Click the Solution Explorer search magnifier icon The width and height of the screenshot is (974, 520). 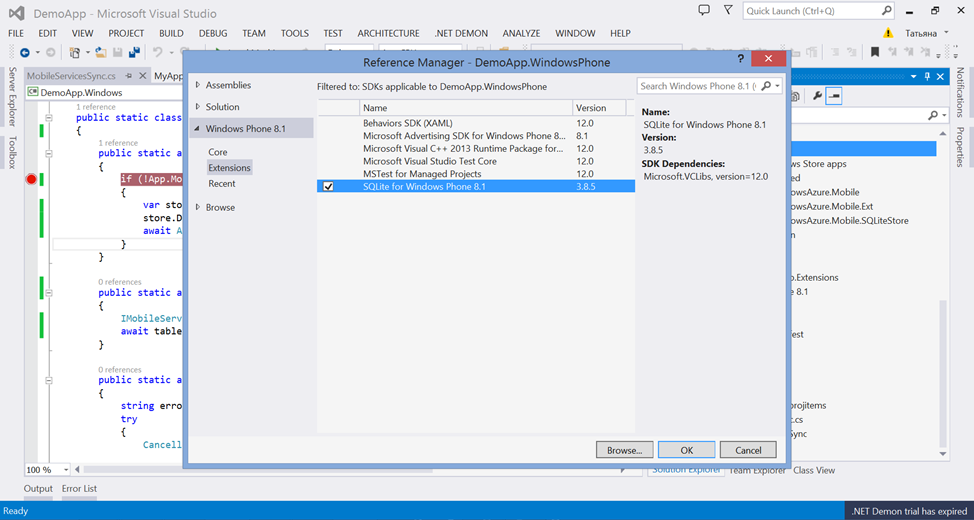[x=932, y=115]
